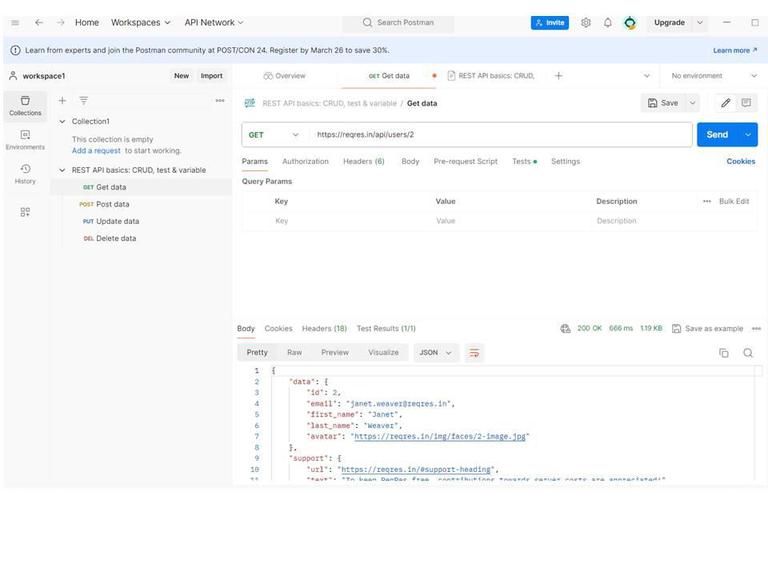The width and height of the screenshot is (768, 576).
Task: Copy response body with copy icon
Action: pos(724,352)
